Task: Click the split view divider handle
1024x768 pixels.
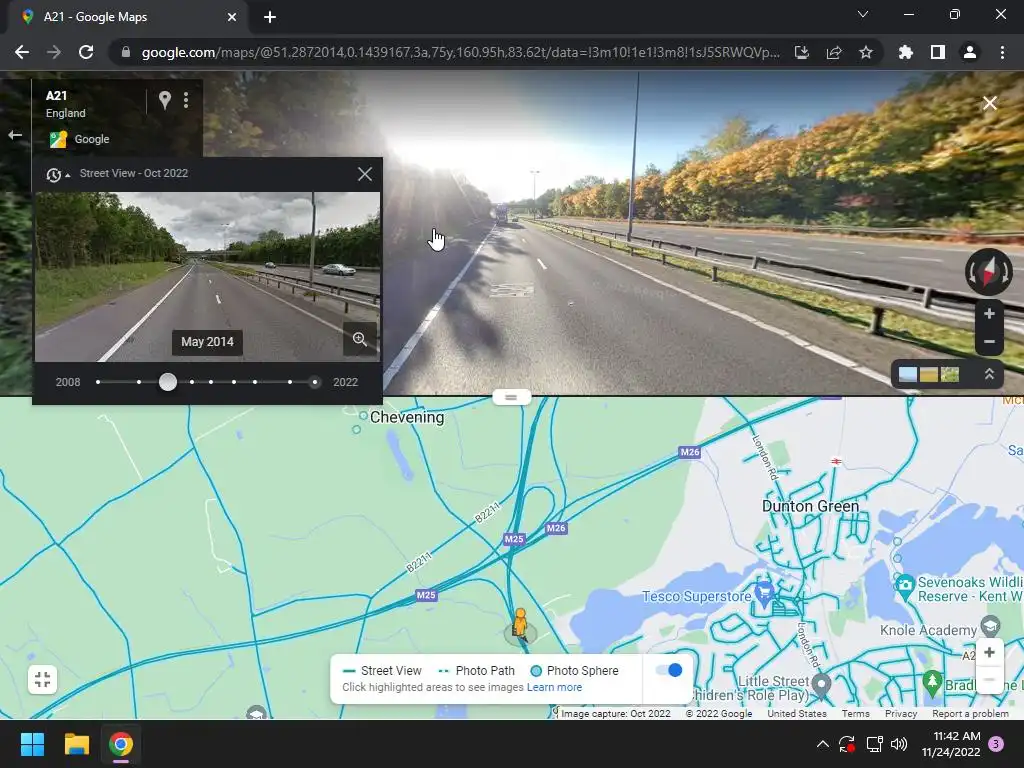Action: coord(511,397)
